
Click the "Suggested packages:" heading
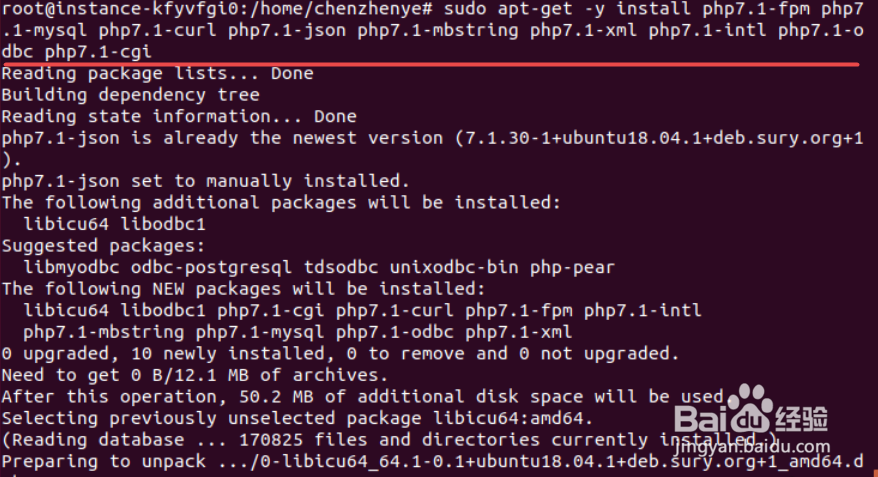click(x=103, y=245)
